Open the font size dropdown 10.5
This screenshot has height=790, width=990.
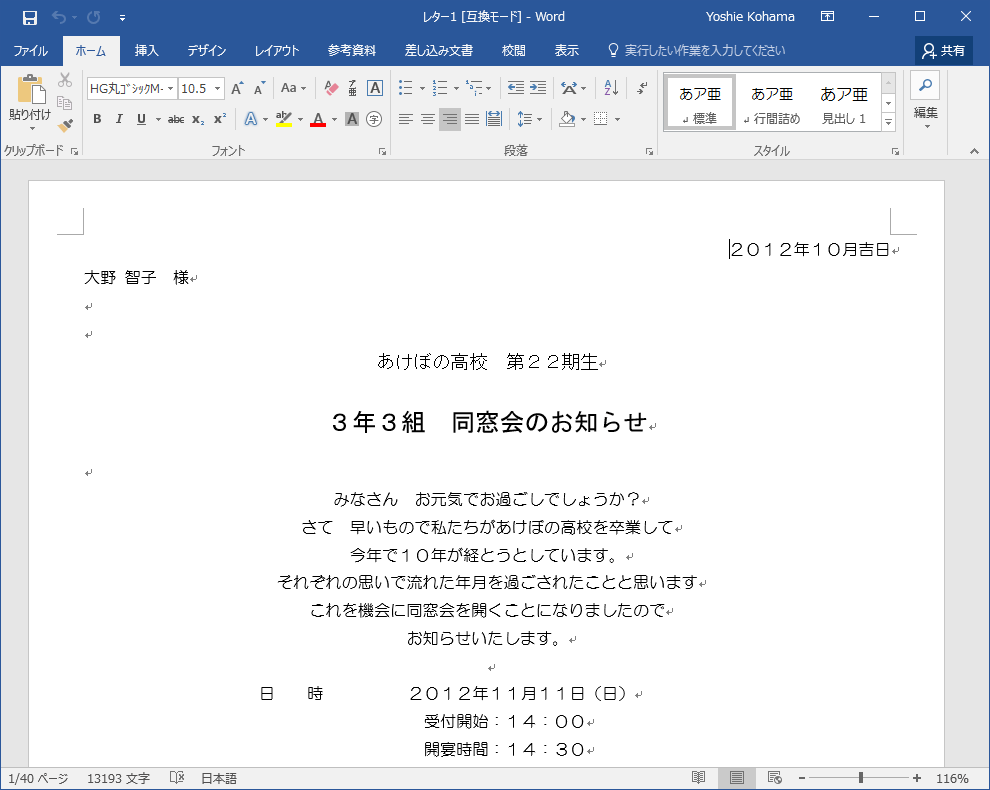(x=218, y=88)
